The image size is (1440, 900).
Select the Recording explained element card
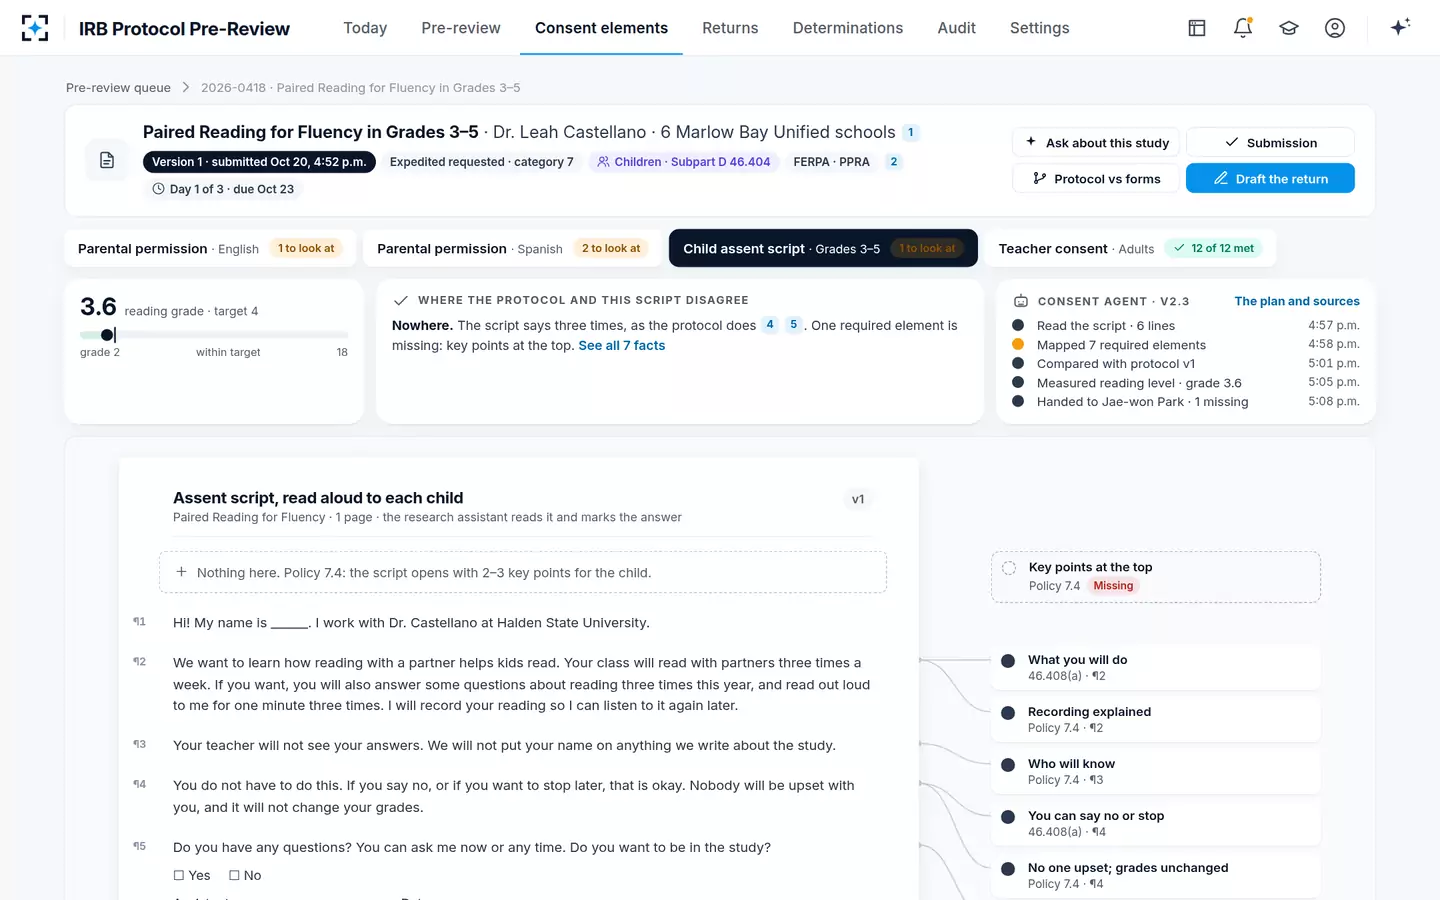tap(1156, 719)
